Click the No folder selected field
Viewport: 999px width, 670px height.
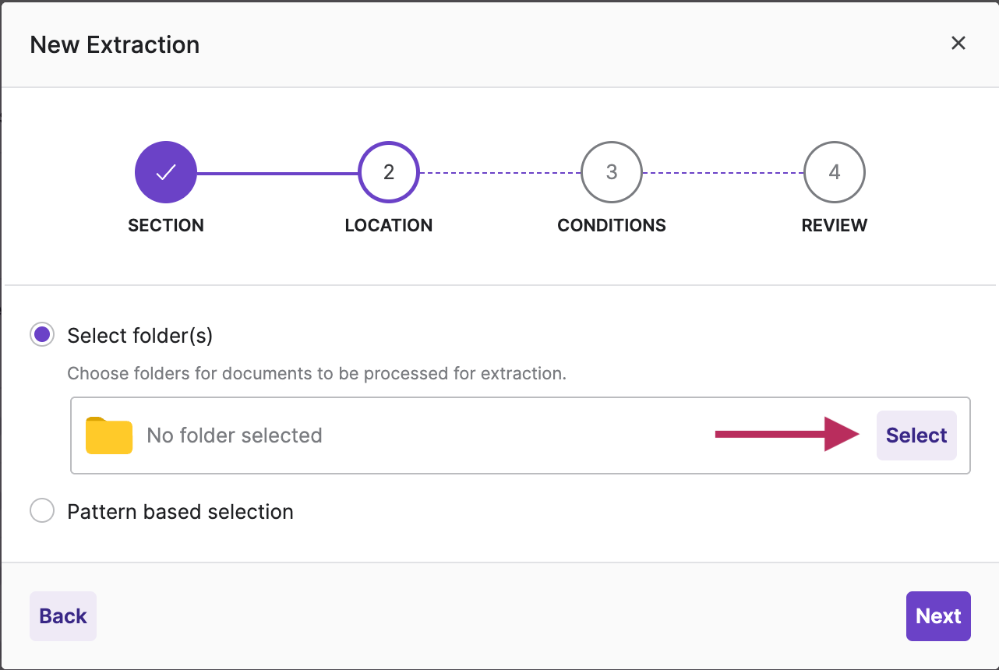point(520,436)
